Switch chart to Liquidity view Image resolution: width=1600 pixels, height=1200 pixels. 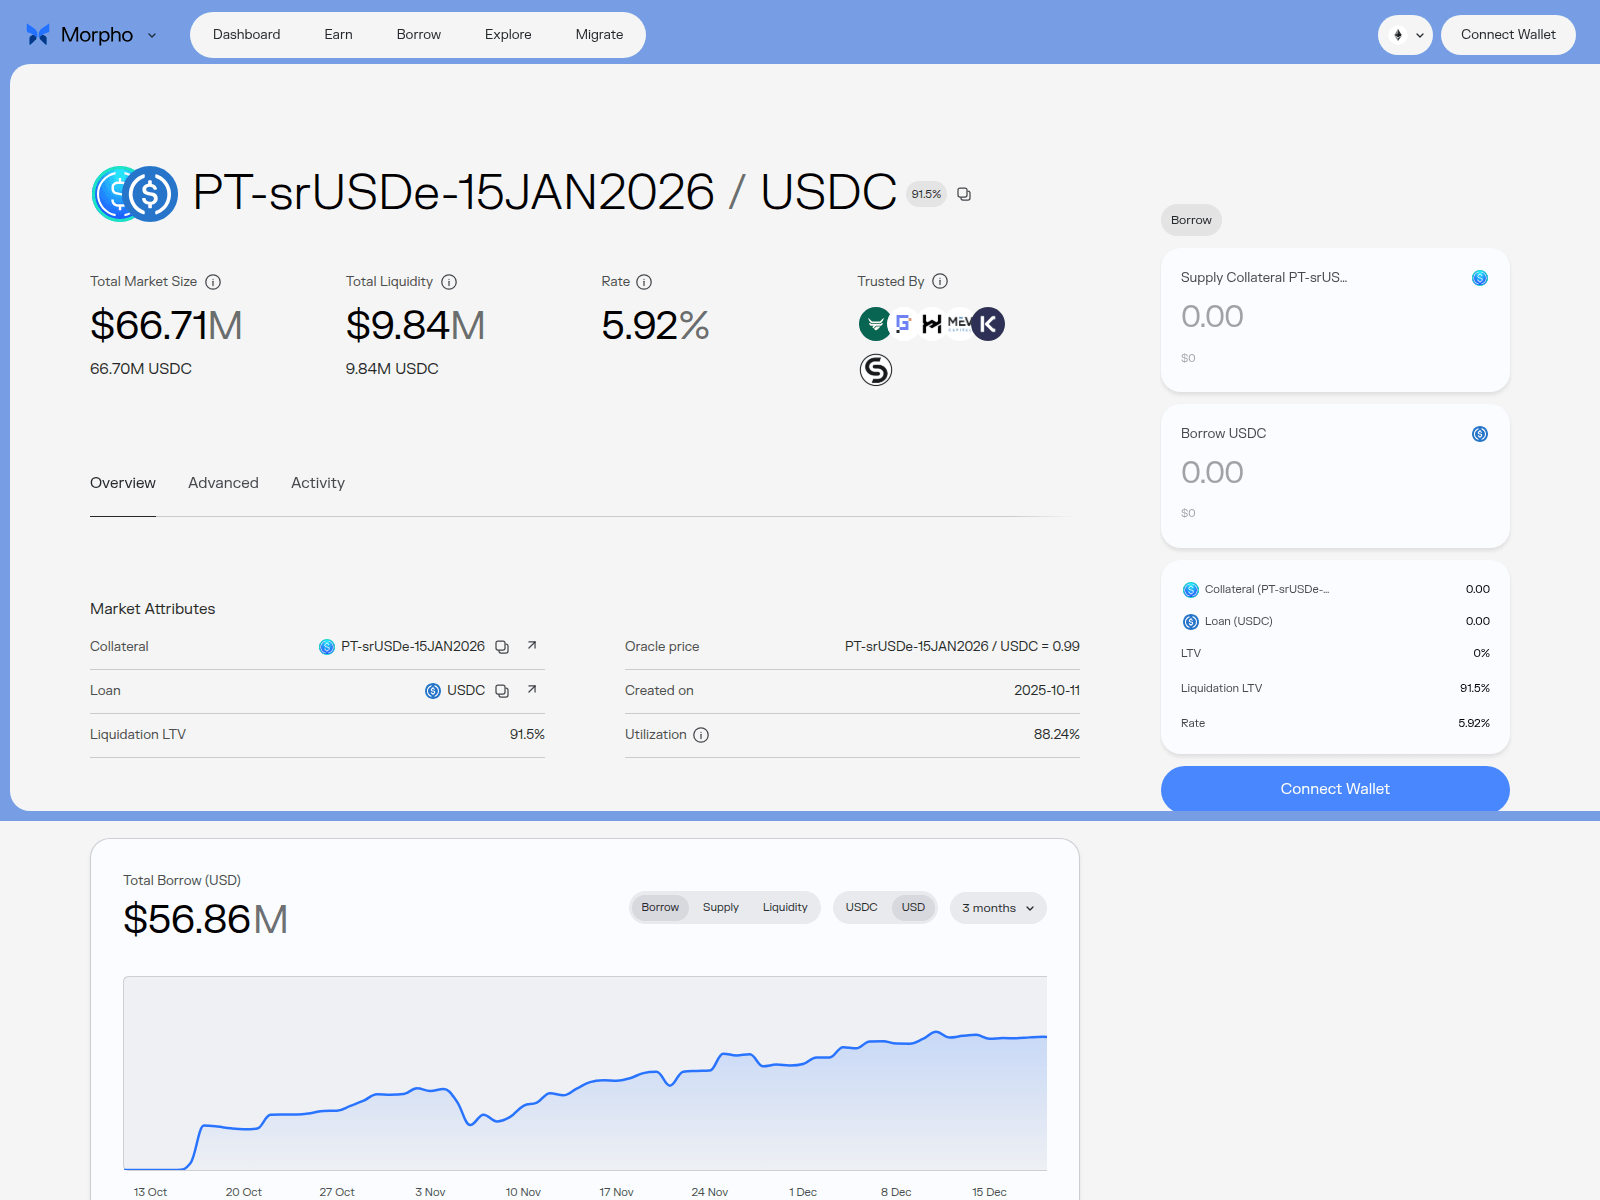coord(784,908)
